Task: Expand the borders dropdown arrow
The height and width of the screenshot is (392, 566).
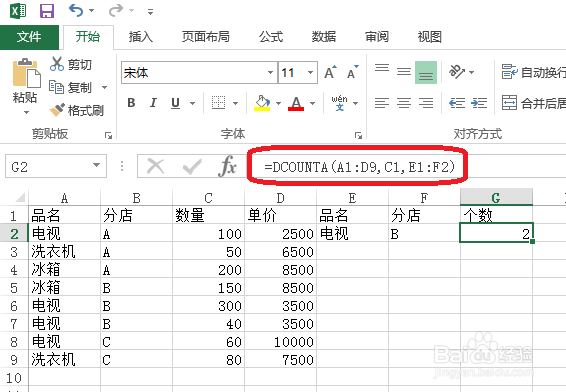Action: pyautogui.click(x=235, y=104)
